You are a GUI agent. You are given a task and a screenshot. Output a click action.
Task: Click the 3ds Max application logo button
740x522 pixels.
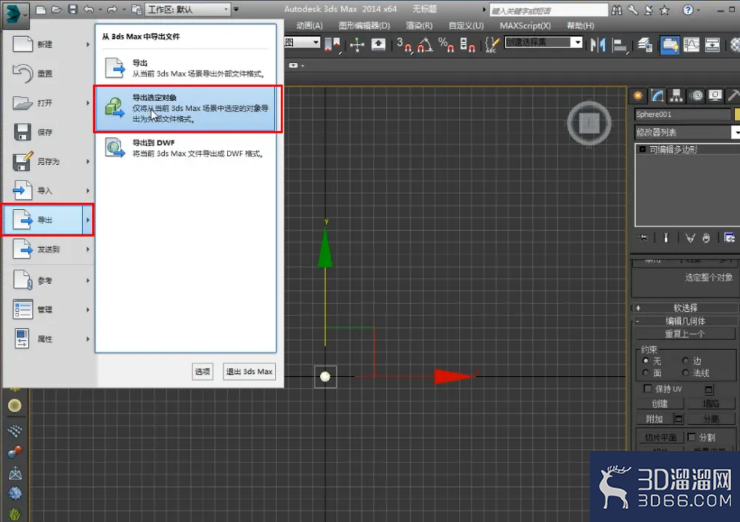[x=14, y=11]
